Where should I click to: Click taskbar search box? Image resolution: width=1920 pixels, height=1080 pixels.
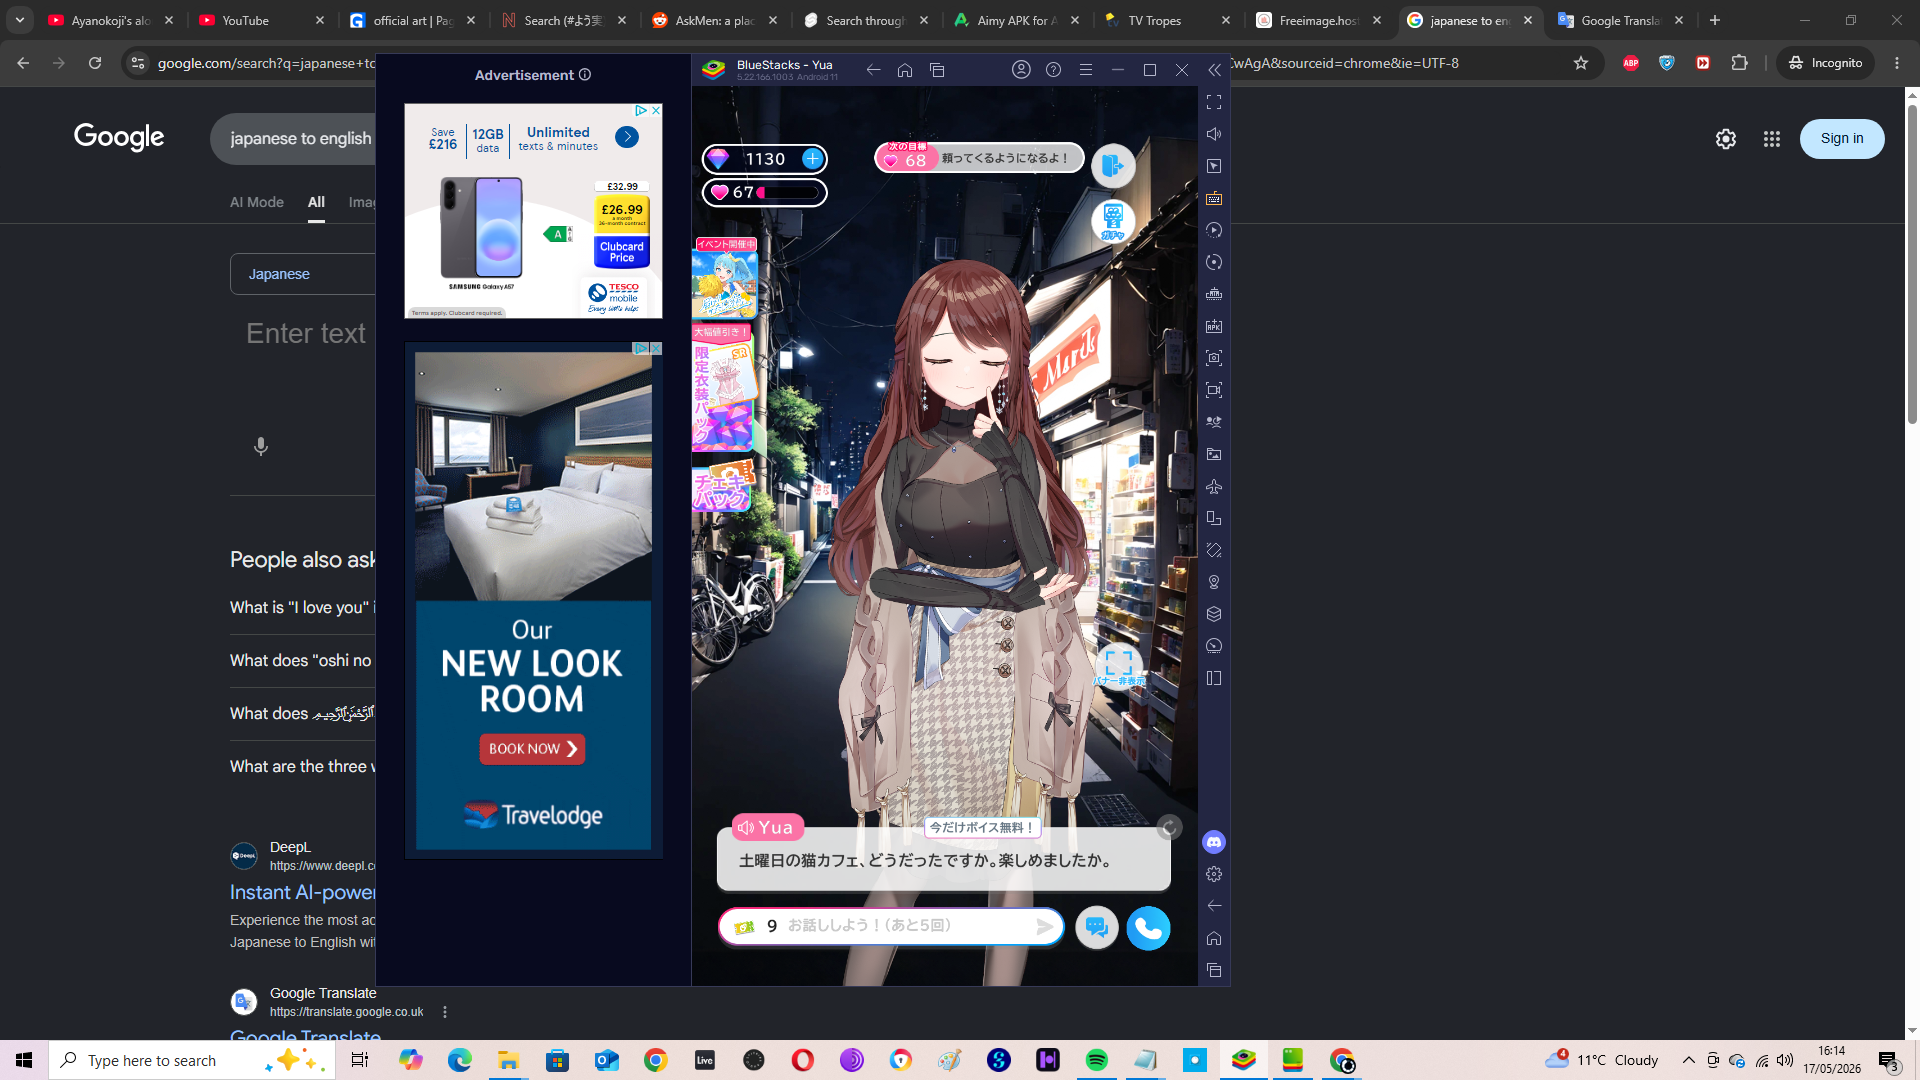(x=192, y=1060)
